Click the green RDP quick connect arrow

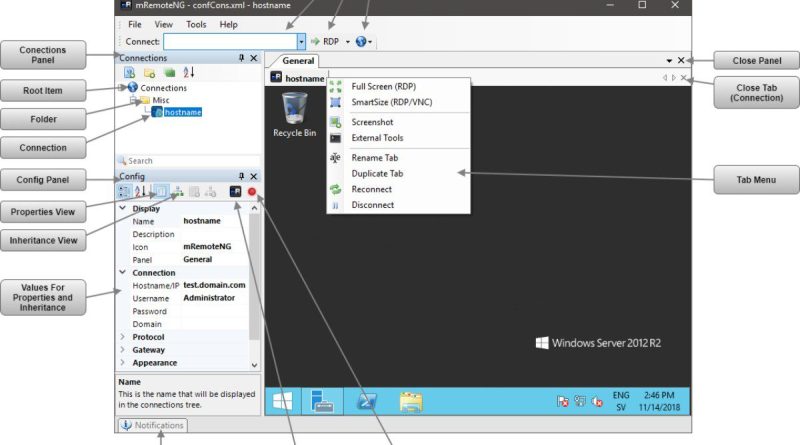coord(315,41)
